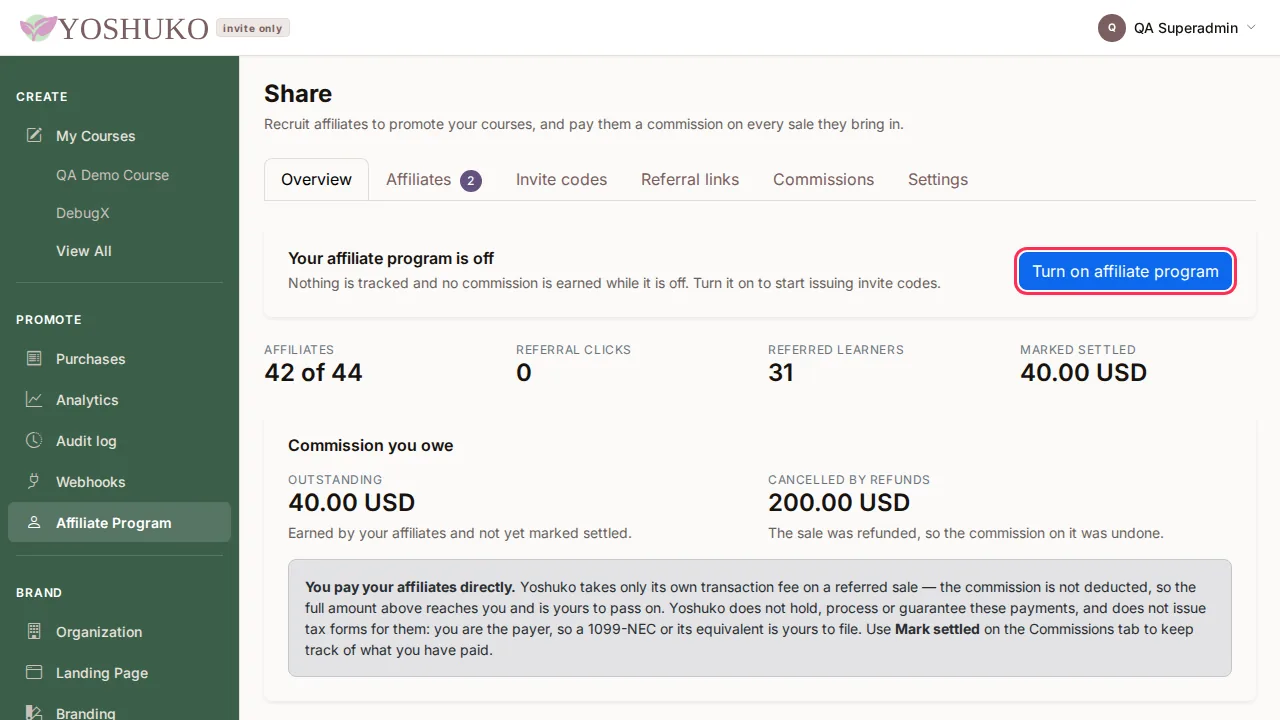The image size is (1280, 720).
Task: Click the Branding icon in sidebar
Action: click(34, 712)
